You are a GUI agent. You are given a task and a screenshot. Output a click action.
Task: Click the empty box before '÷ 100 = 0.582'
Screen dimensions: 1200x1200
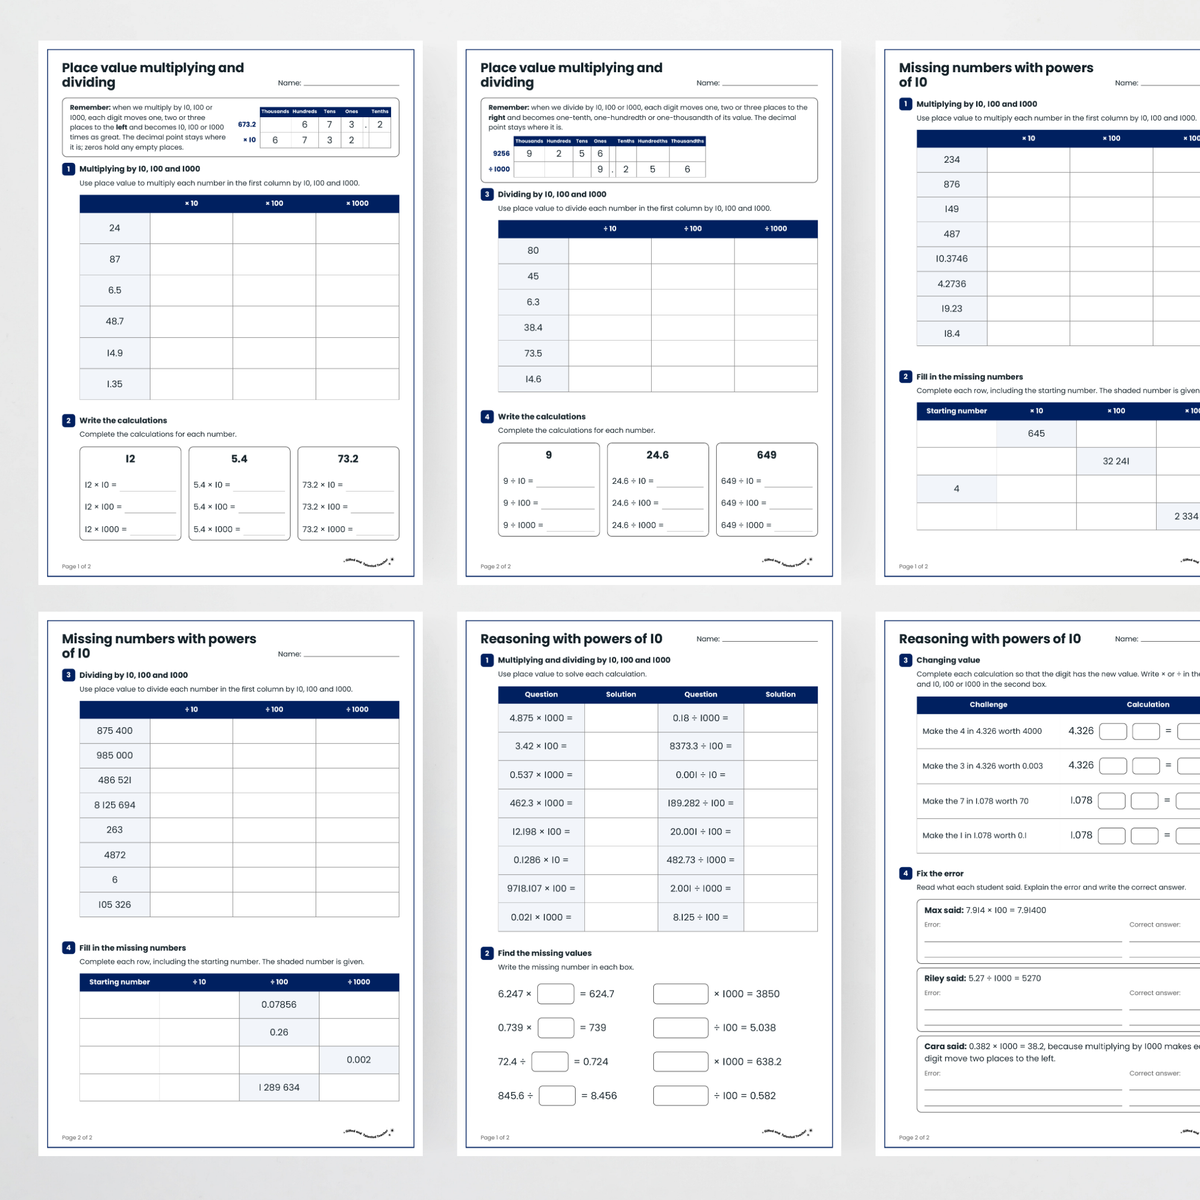[680, 1095]
